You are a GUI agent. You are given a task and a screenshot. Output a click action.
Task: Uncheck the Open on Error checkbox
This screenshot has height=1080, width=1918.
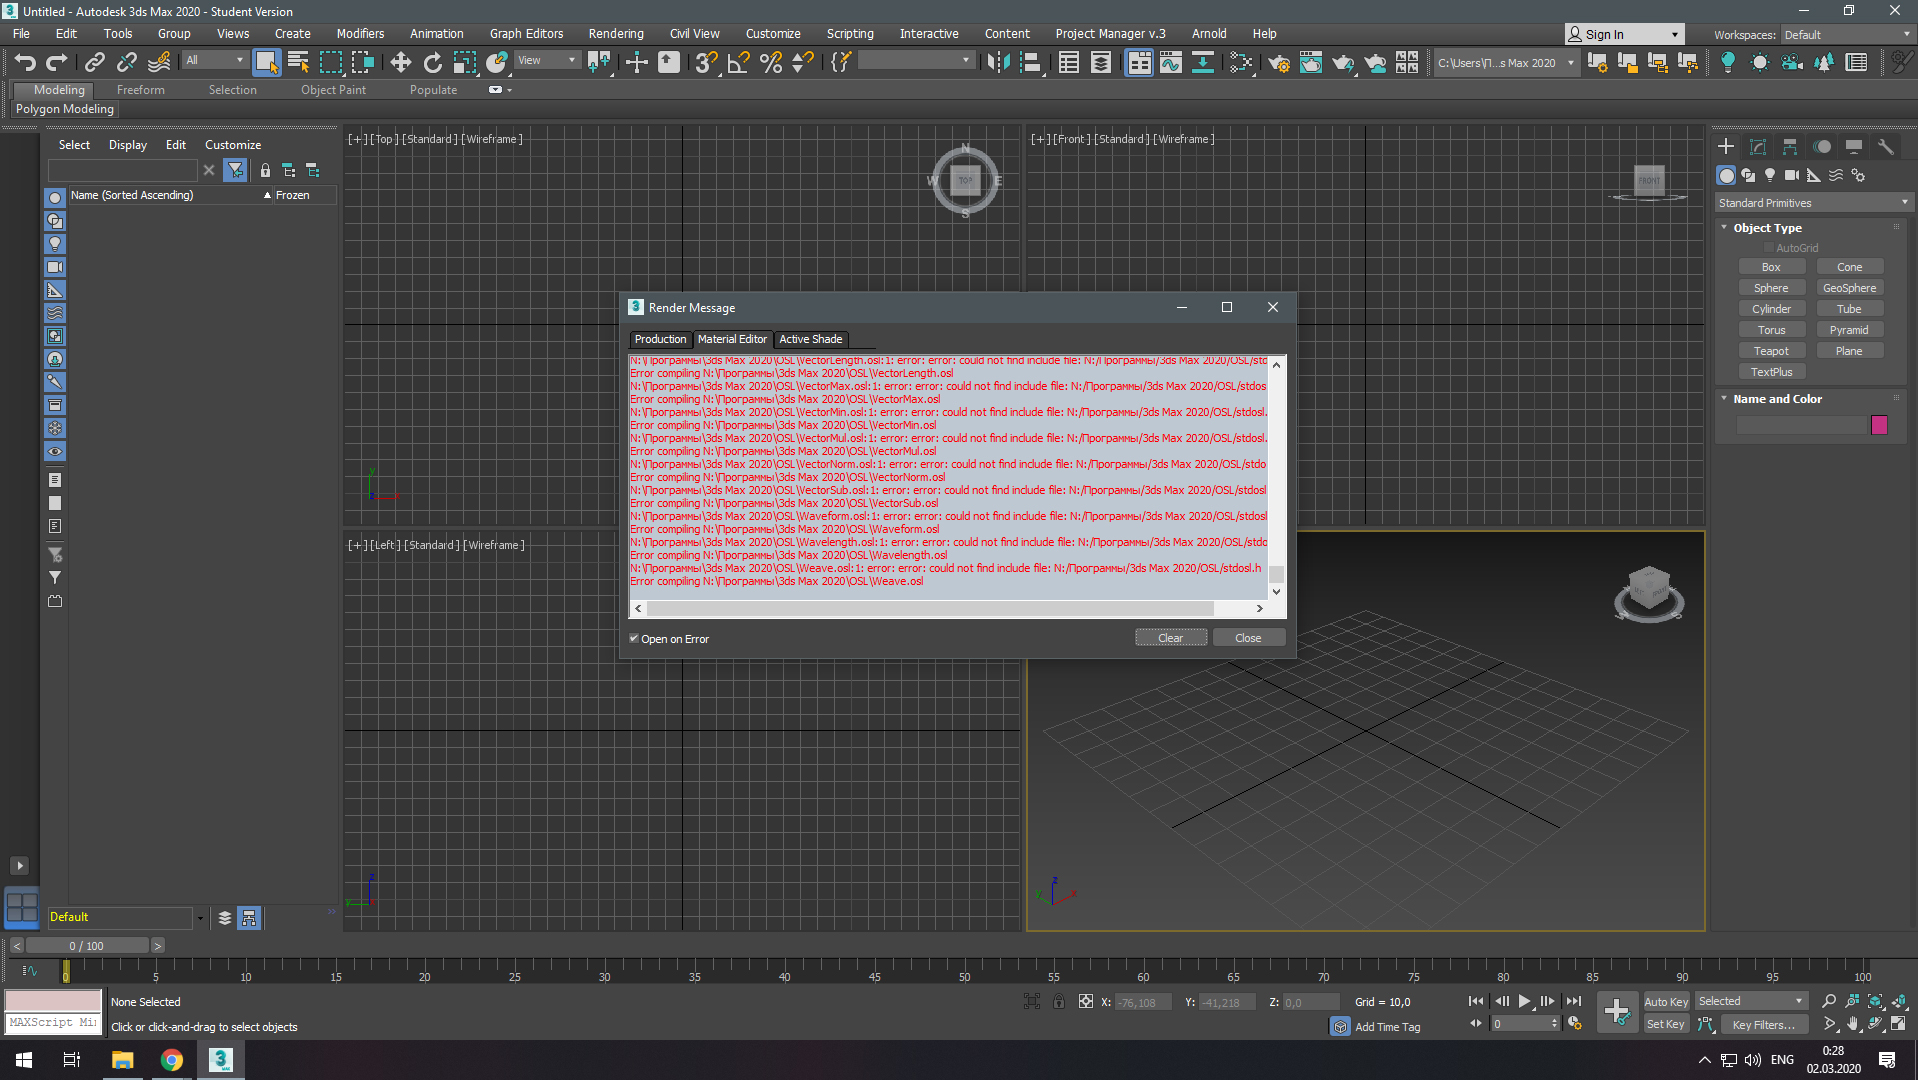pyautogui.click(x=634, y=639)
